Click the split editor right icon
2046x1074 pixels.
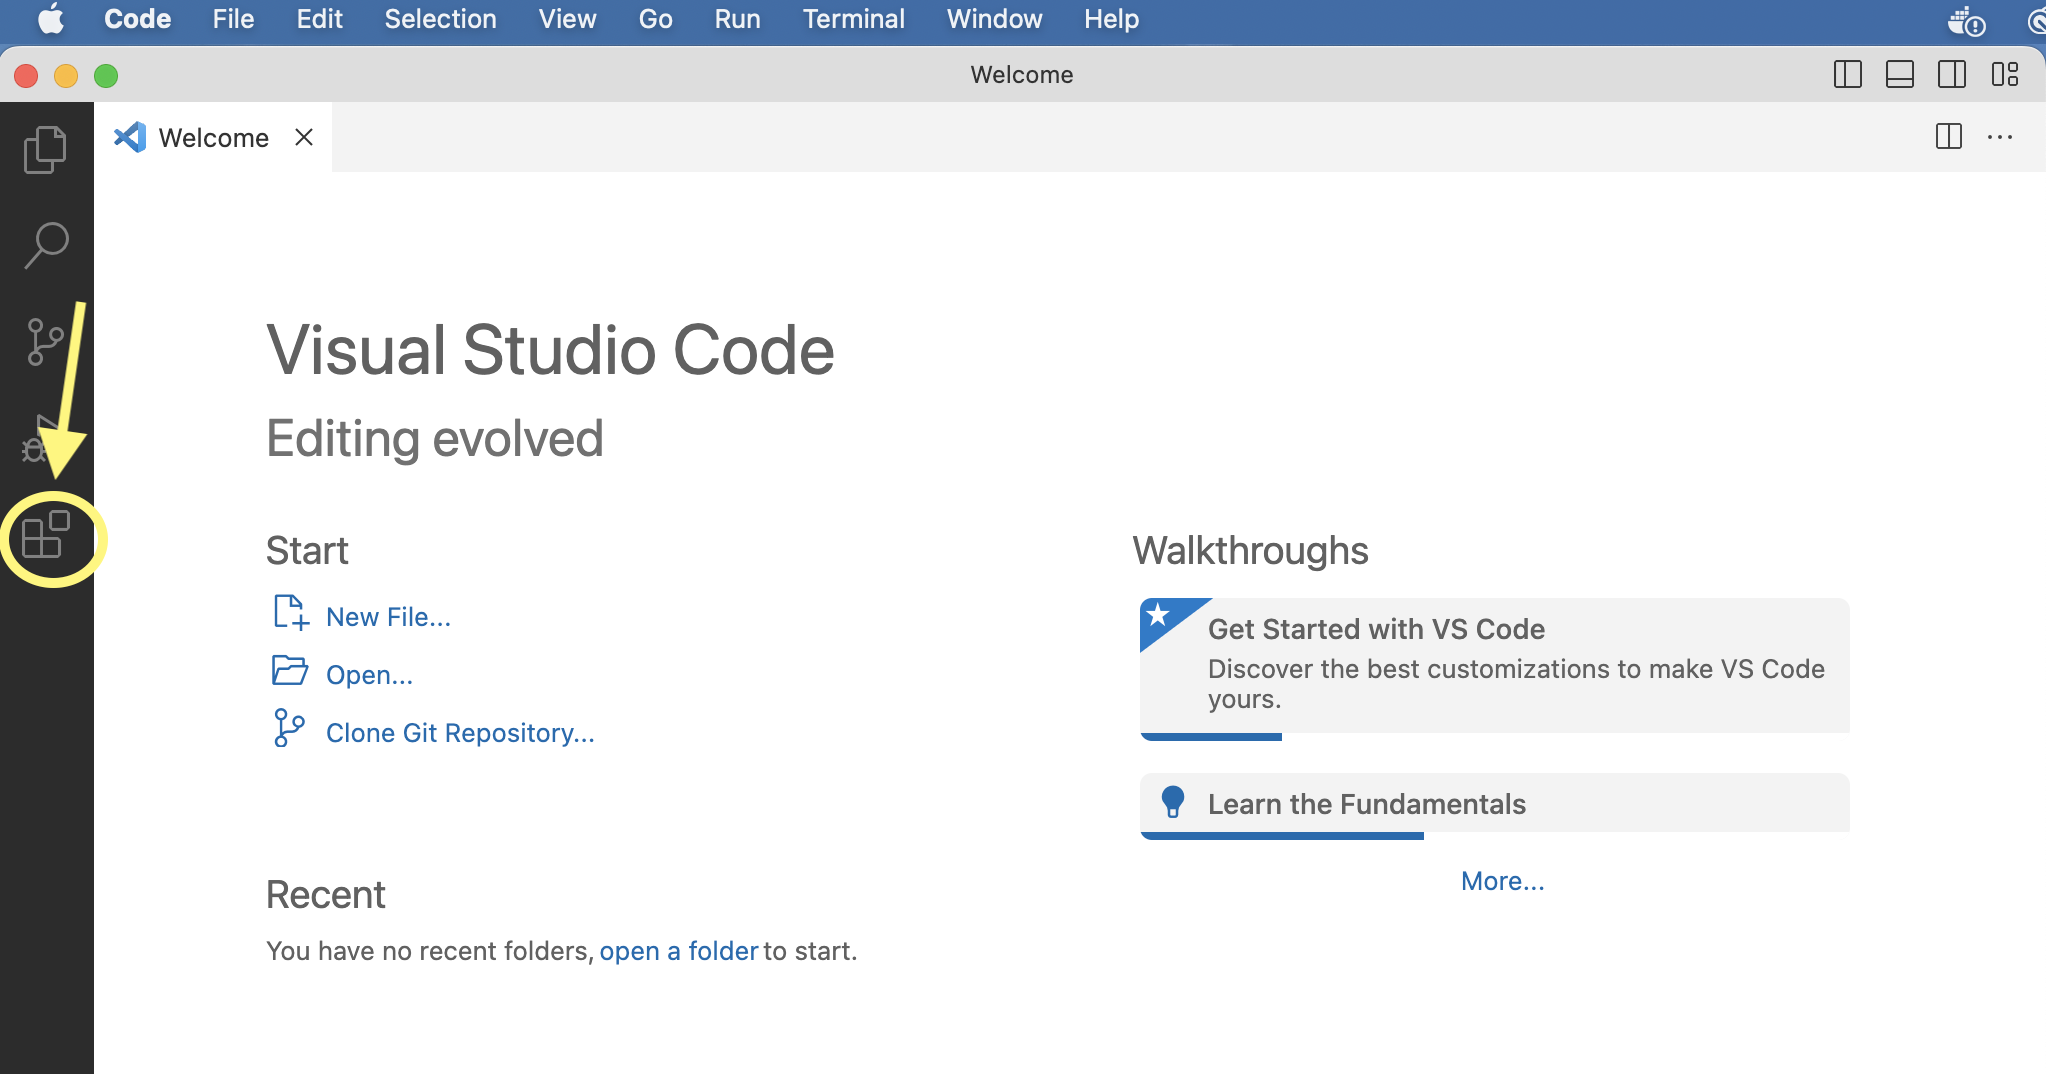point(1948,137)
